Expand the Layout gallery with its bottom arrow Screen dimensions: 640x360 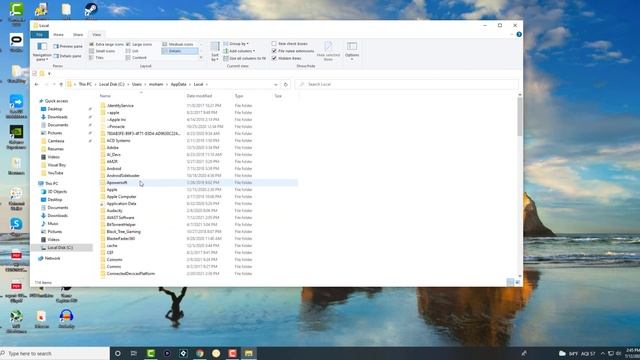[x=201, y=58]
